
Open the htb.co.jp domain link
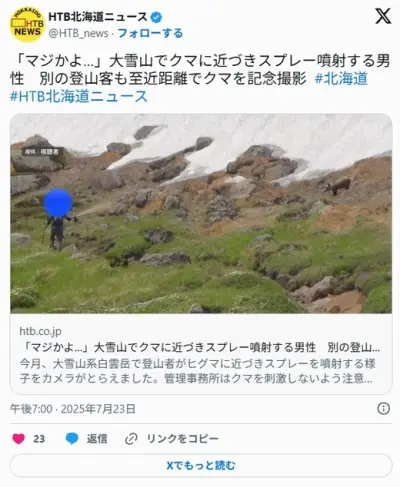pos(40,331)
